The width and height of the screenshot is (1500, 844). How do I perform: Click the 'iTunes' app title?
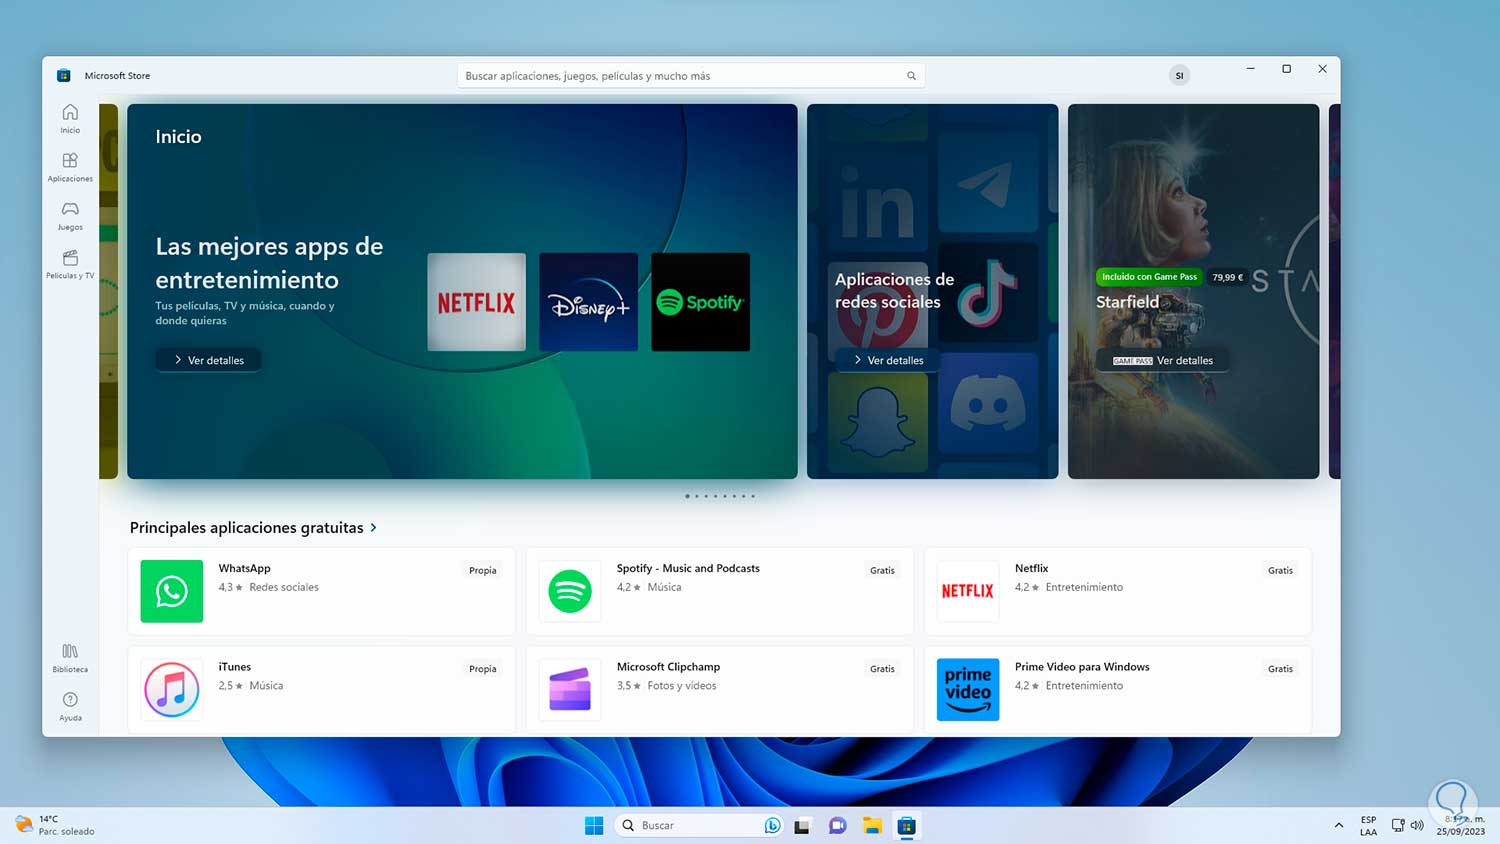coord(235,667)
